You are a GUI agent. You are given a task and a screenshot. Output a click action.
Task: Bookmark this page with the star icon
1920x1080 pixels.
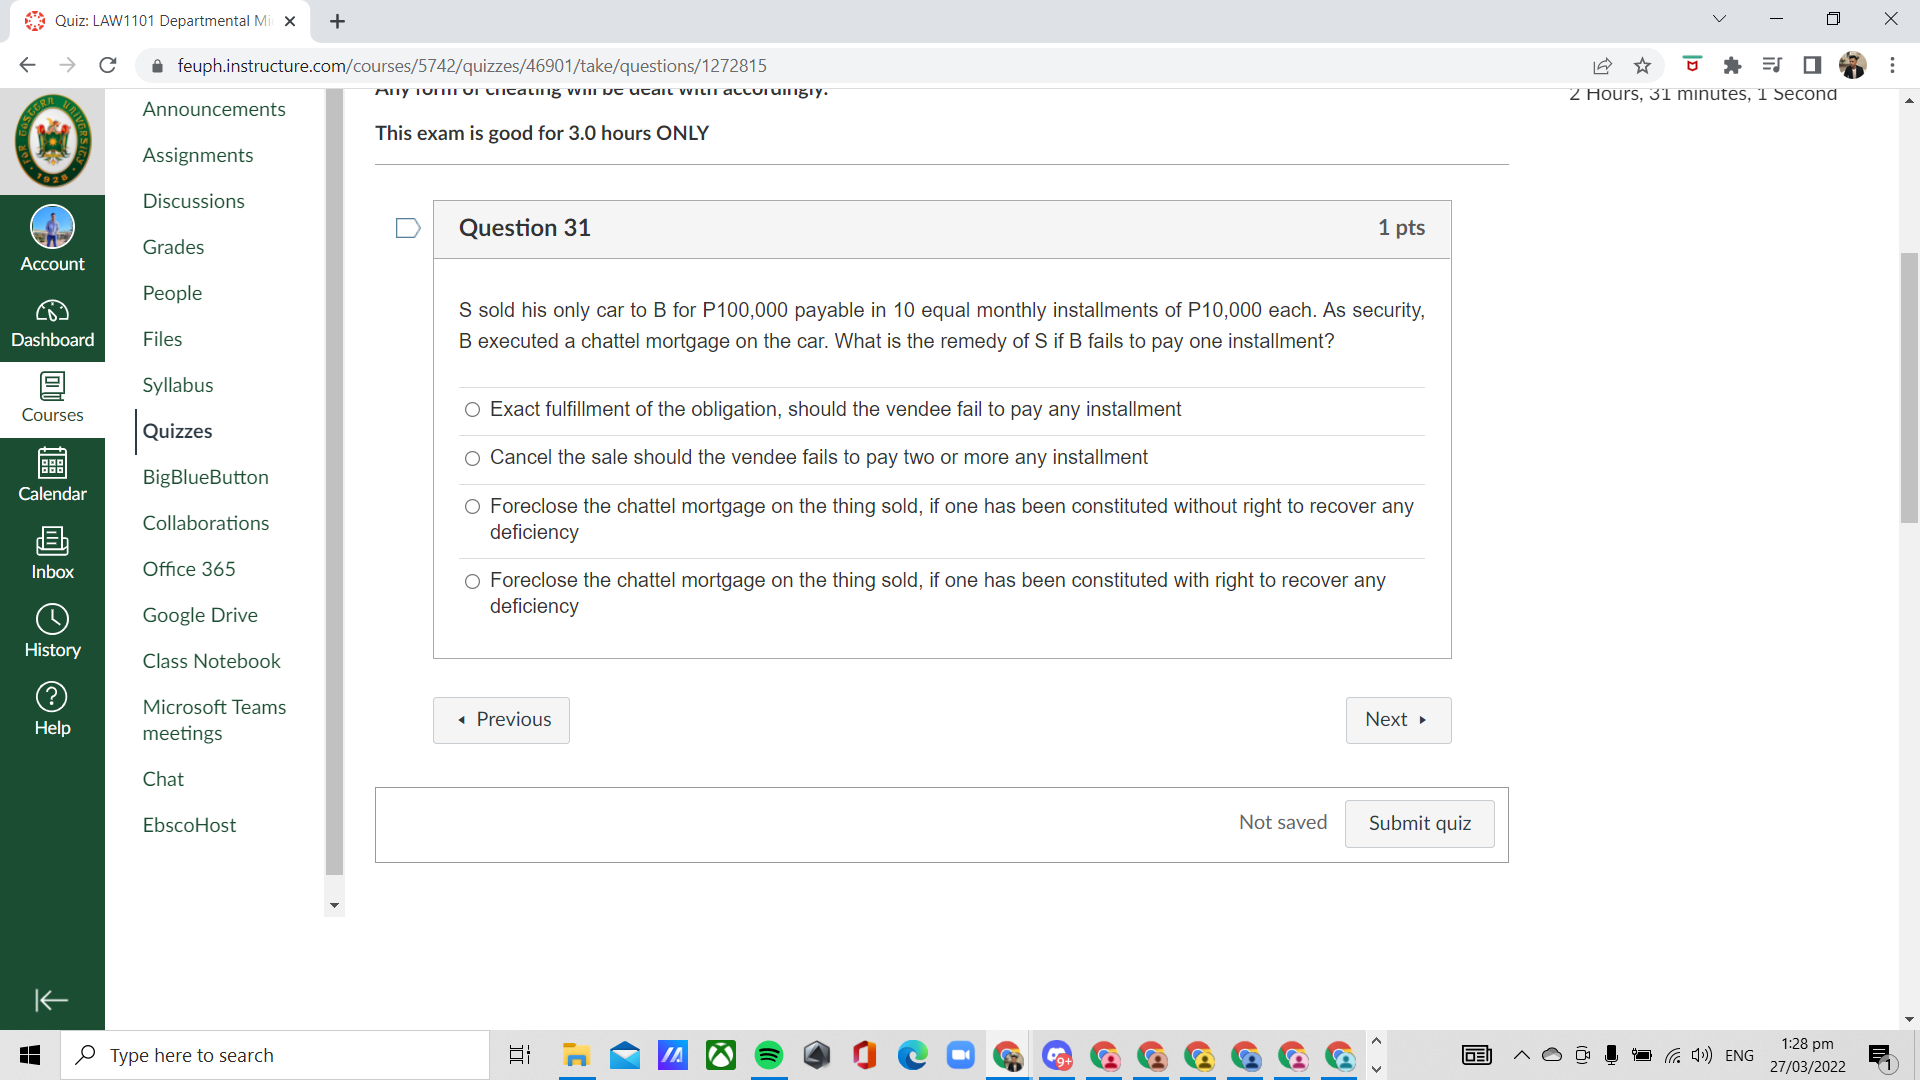[1642, 66]
